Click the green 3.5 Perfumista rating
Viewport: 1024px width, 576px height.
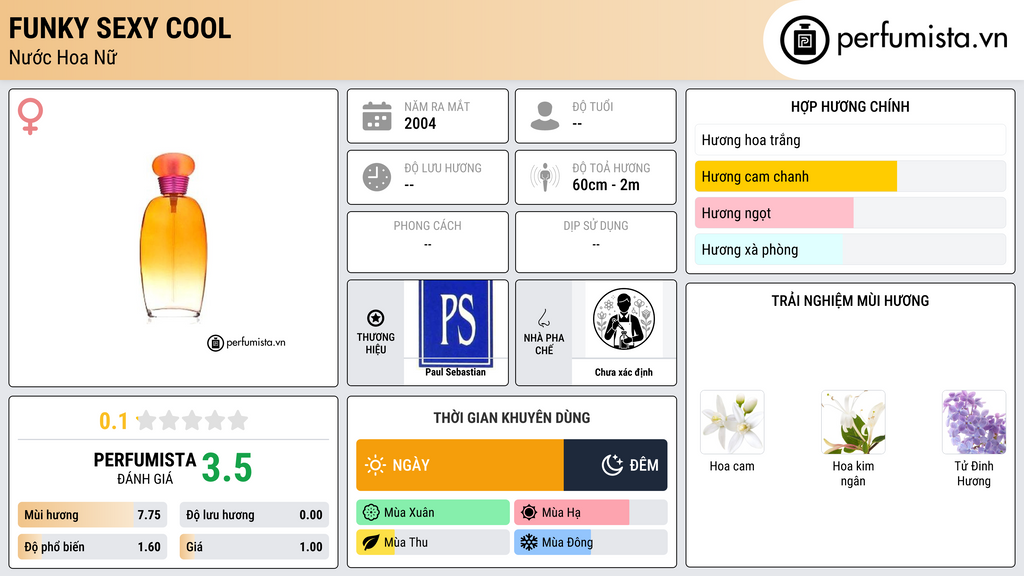point(227,468)
